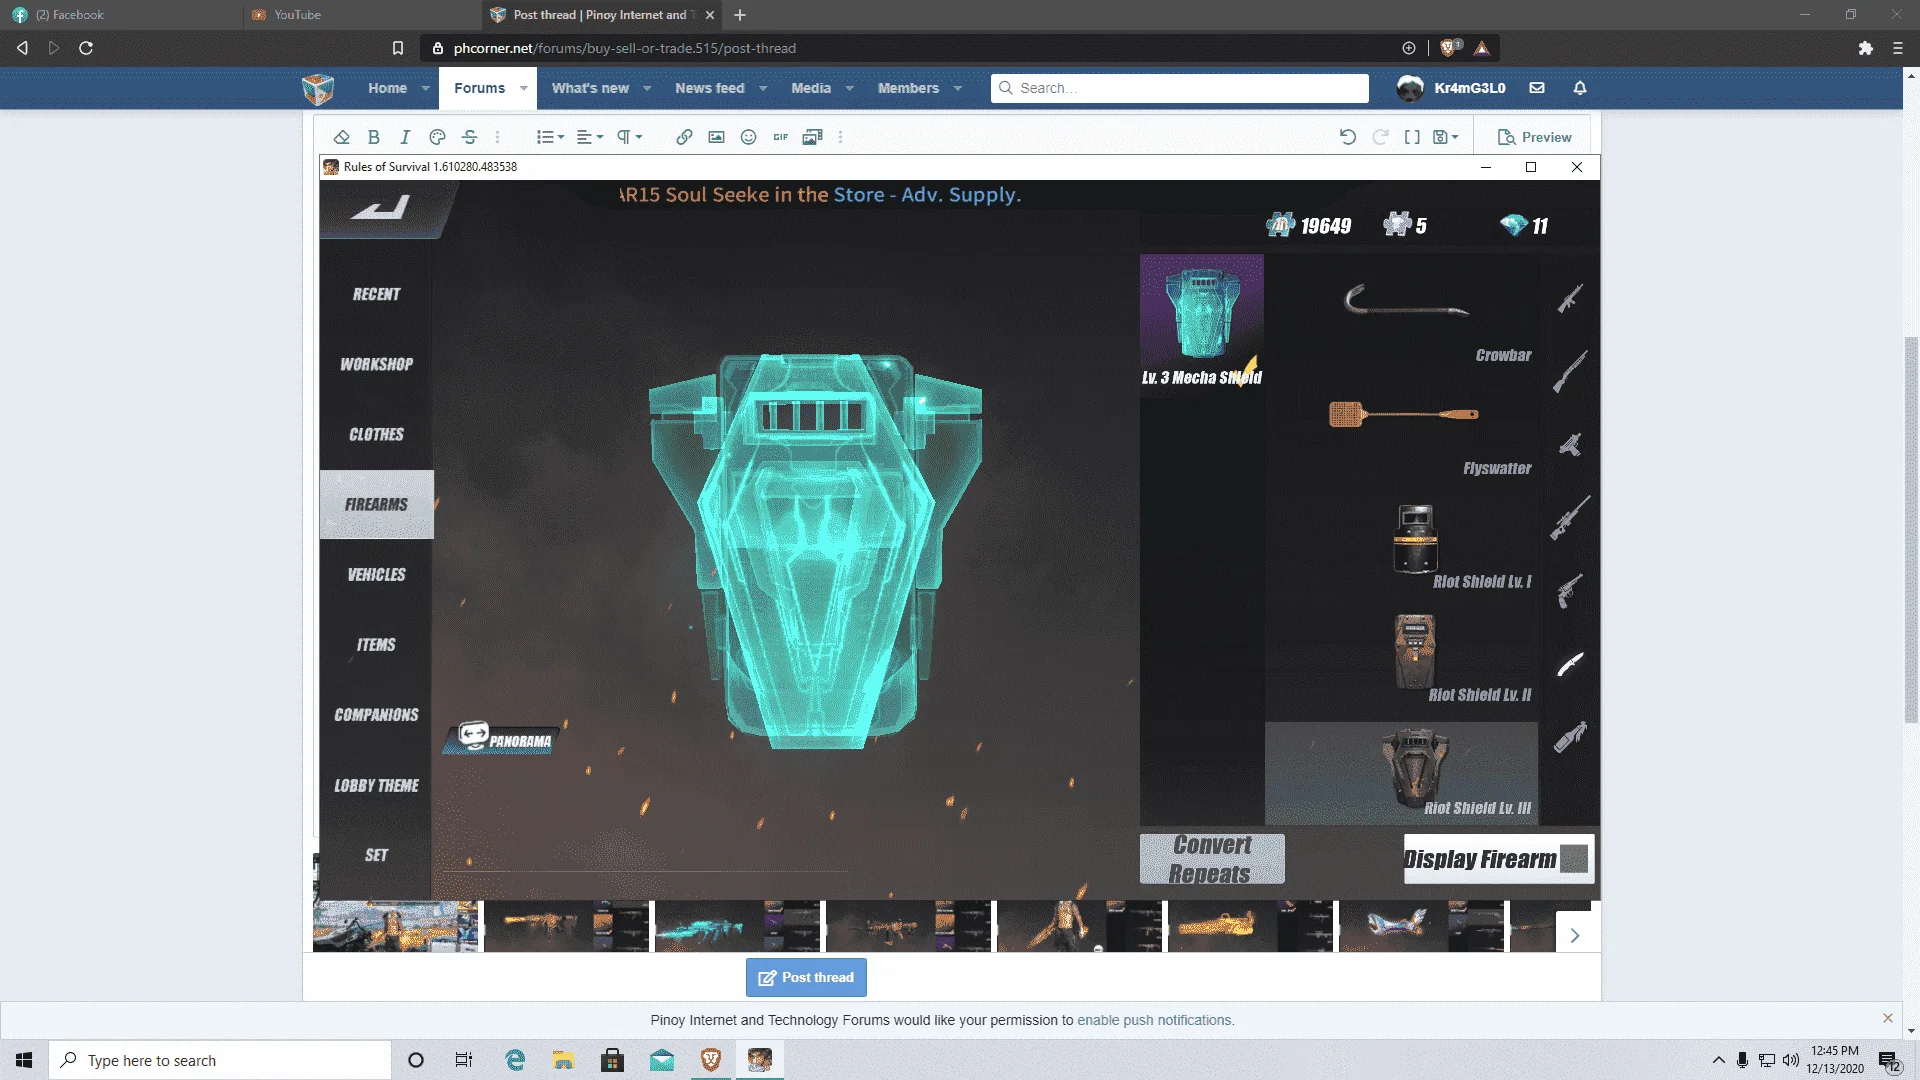The width and height of the screenshot is (1920, 1080).
Task: Click the eraser remove formatting icon
Action: pos(341,137)
